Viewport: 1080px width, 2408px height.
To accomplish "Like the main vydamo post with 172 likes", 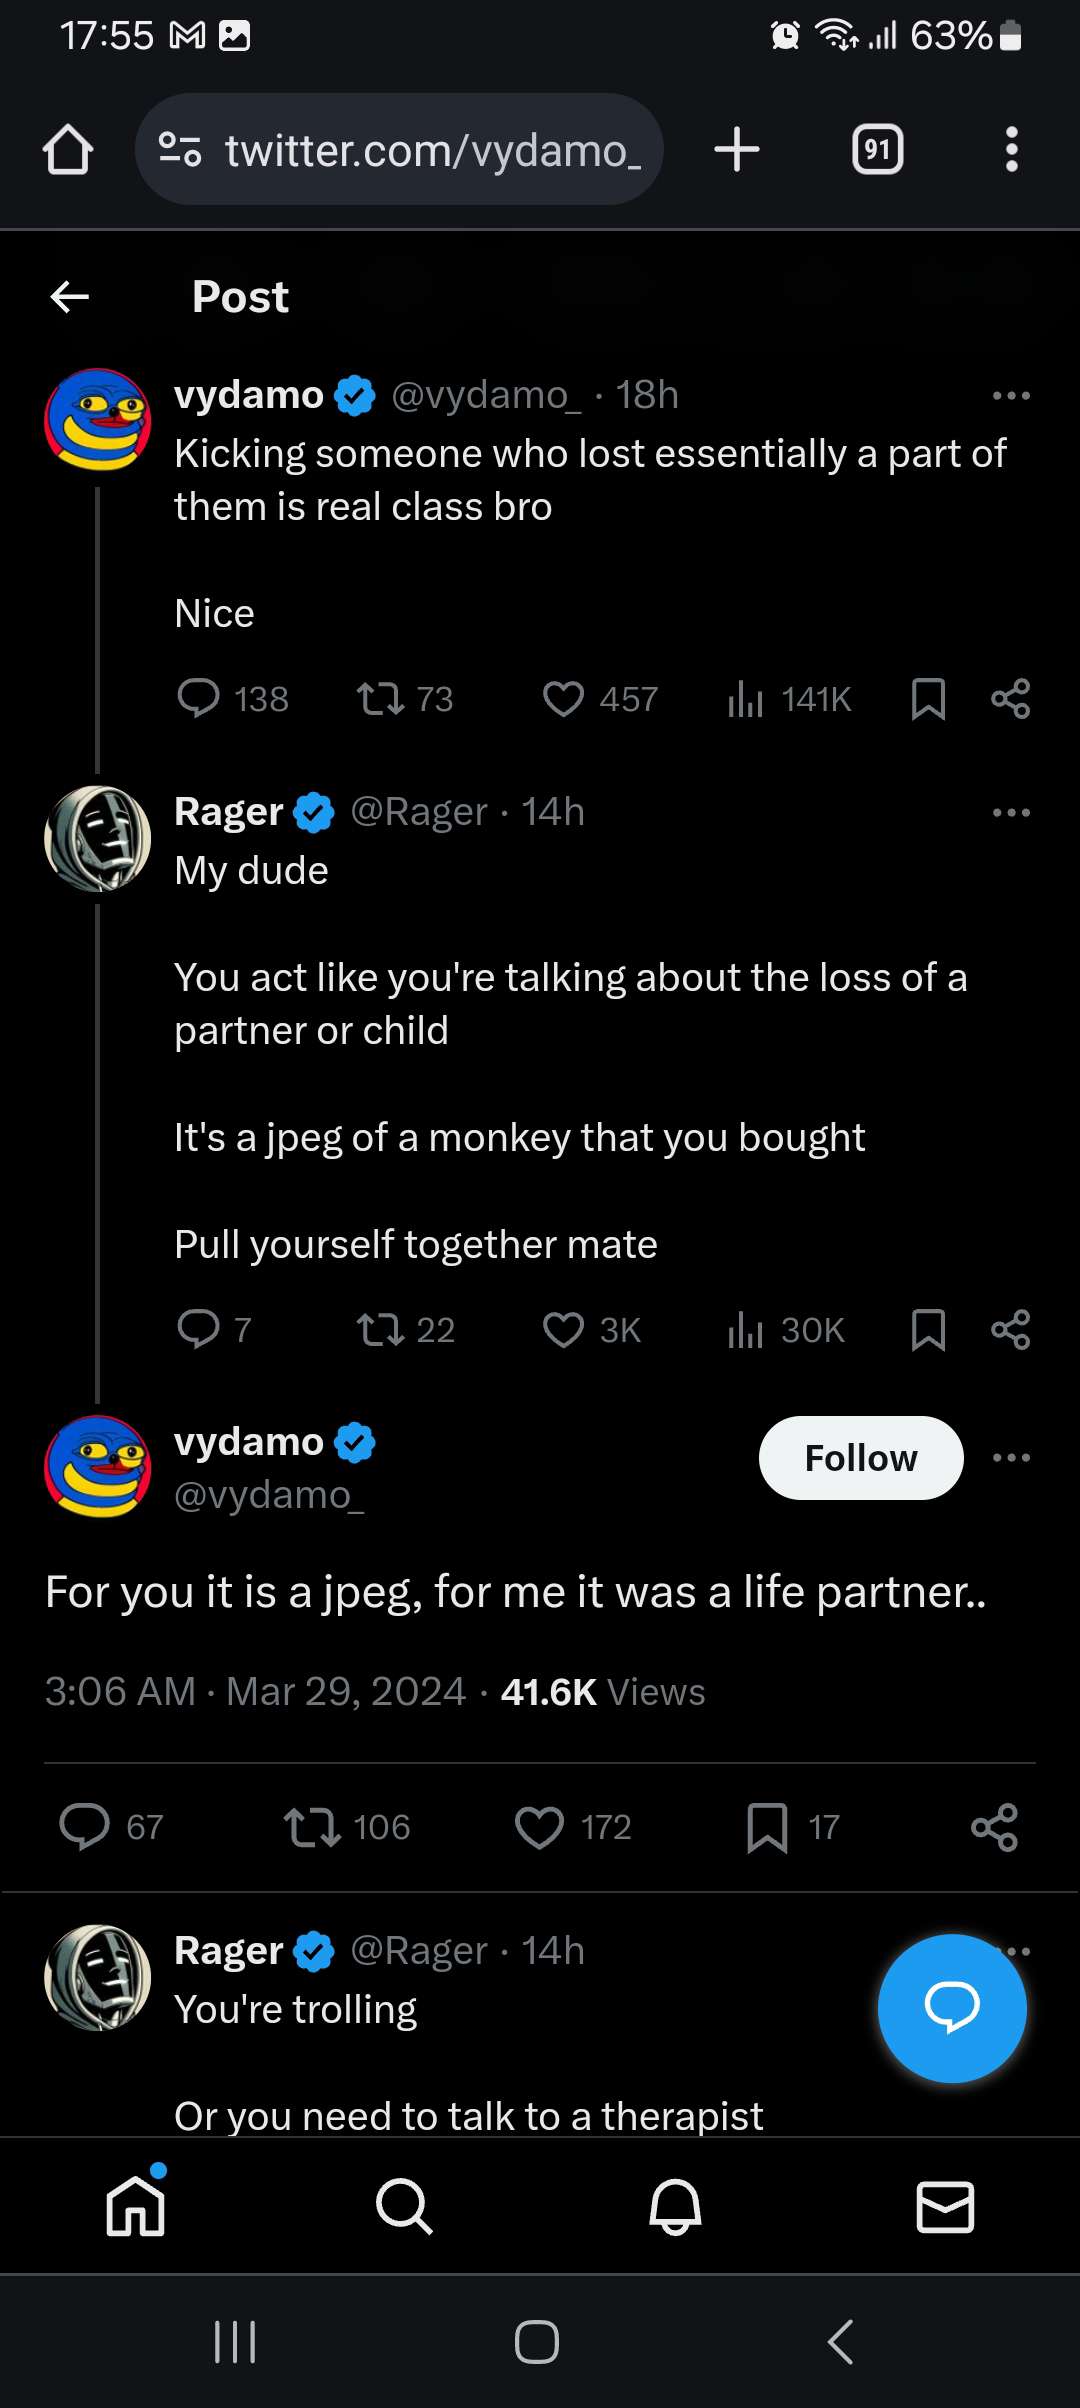I will coord(540,1827).
